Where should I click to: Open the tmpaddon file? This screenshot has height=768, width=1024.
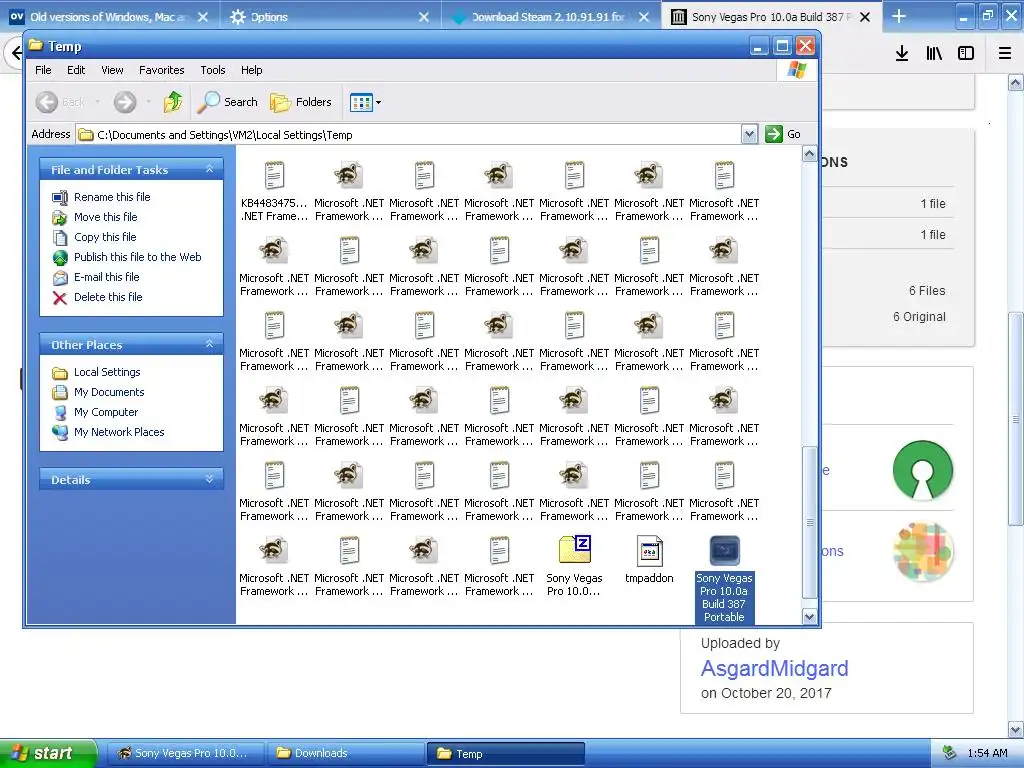(649, 560)
